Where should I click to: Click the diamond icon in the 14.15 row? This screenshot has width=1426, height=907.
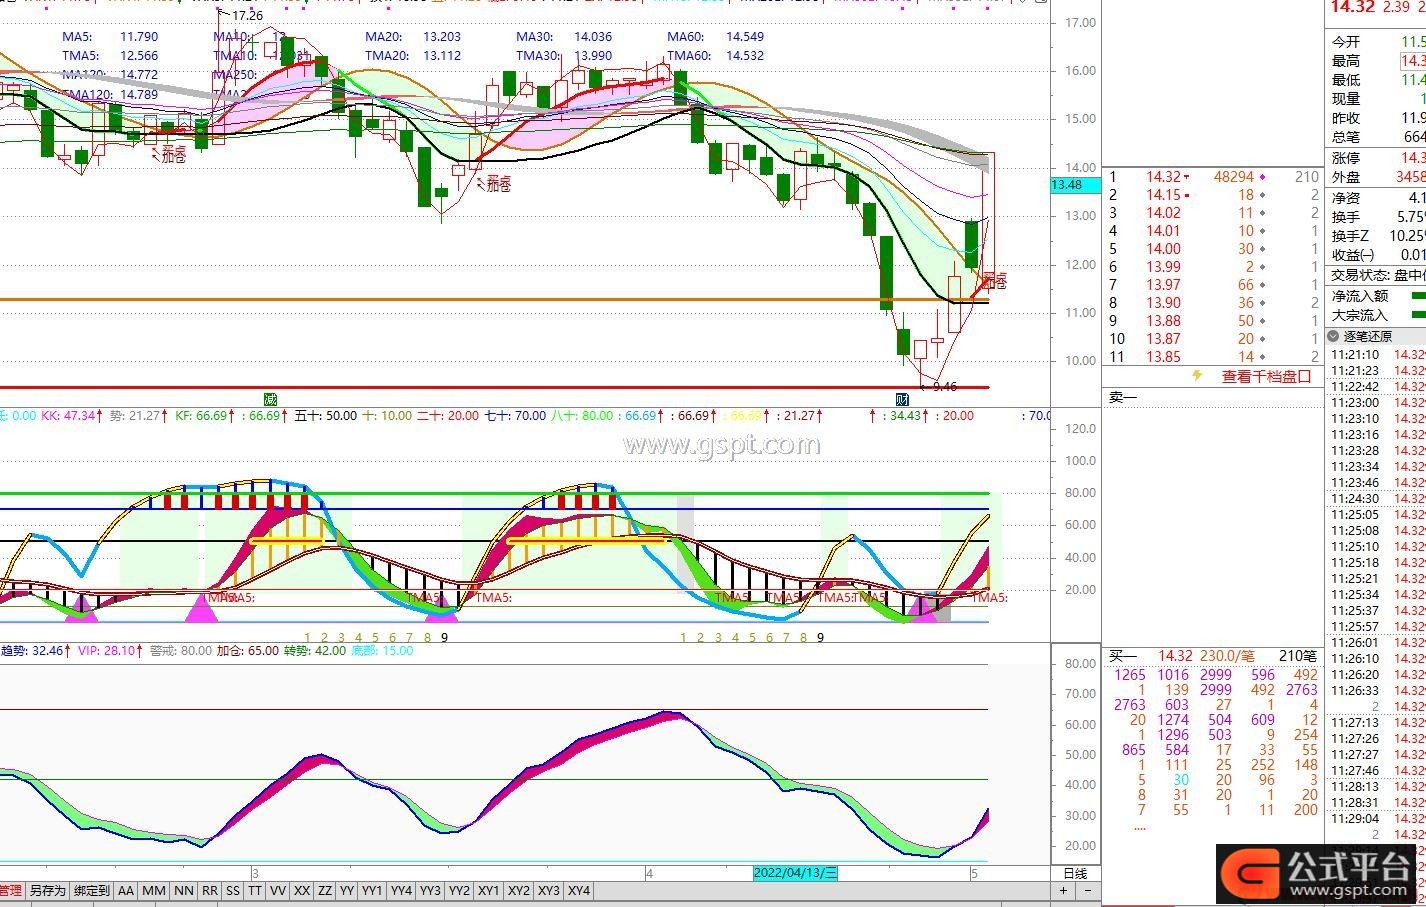(1262, 195)
